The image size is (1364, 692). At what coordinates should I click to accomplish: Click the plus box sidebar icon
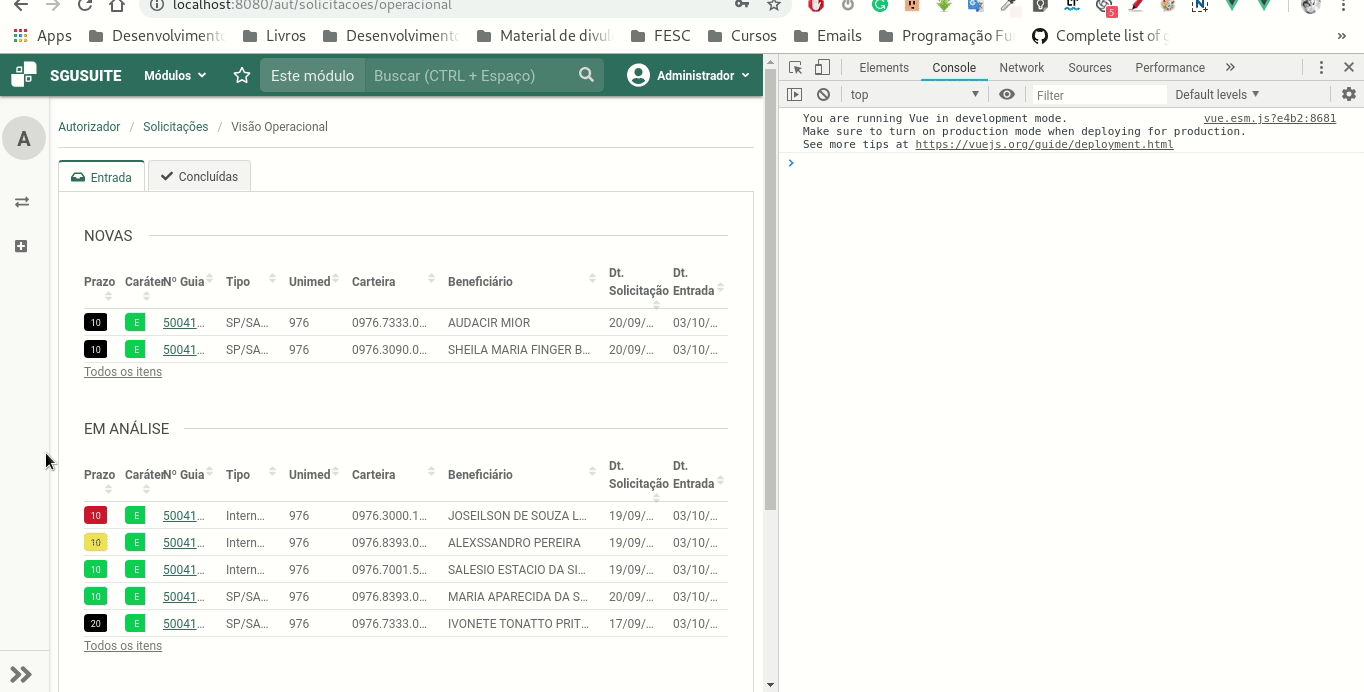pos(21,246)
